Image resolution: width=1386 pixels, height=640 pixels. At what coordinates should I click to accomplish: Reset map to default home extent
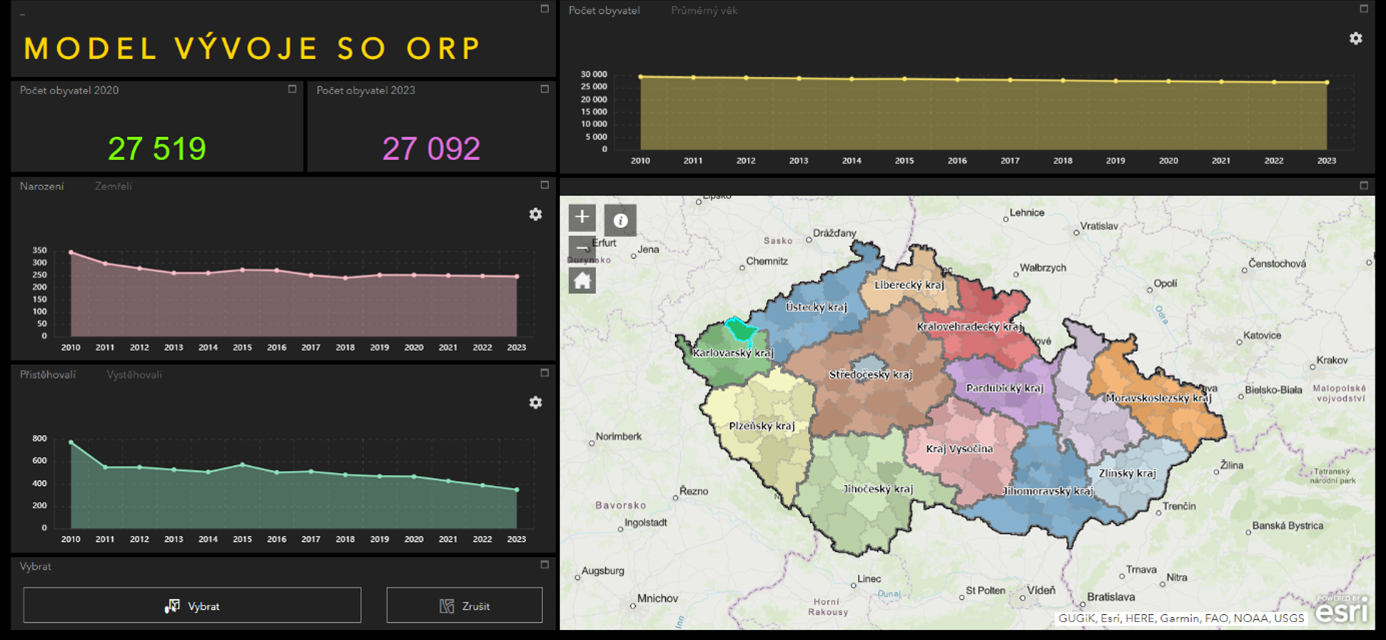pyautogui.click(x=582, y=280)
